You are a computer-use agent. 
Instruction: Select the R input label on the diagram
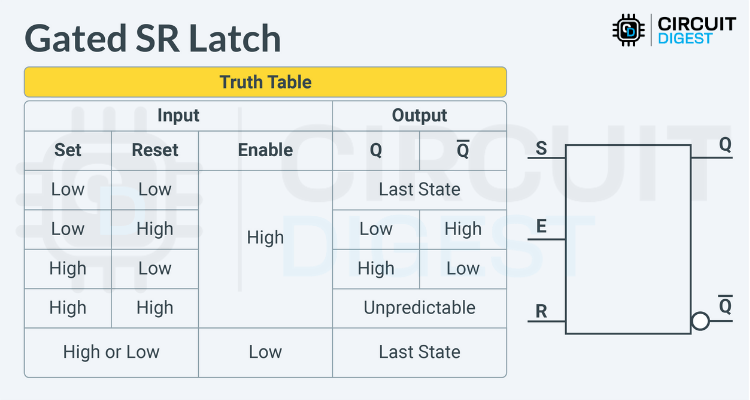[541, 310]
